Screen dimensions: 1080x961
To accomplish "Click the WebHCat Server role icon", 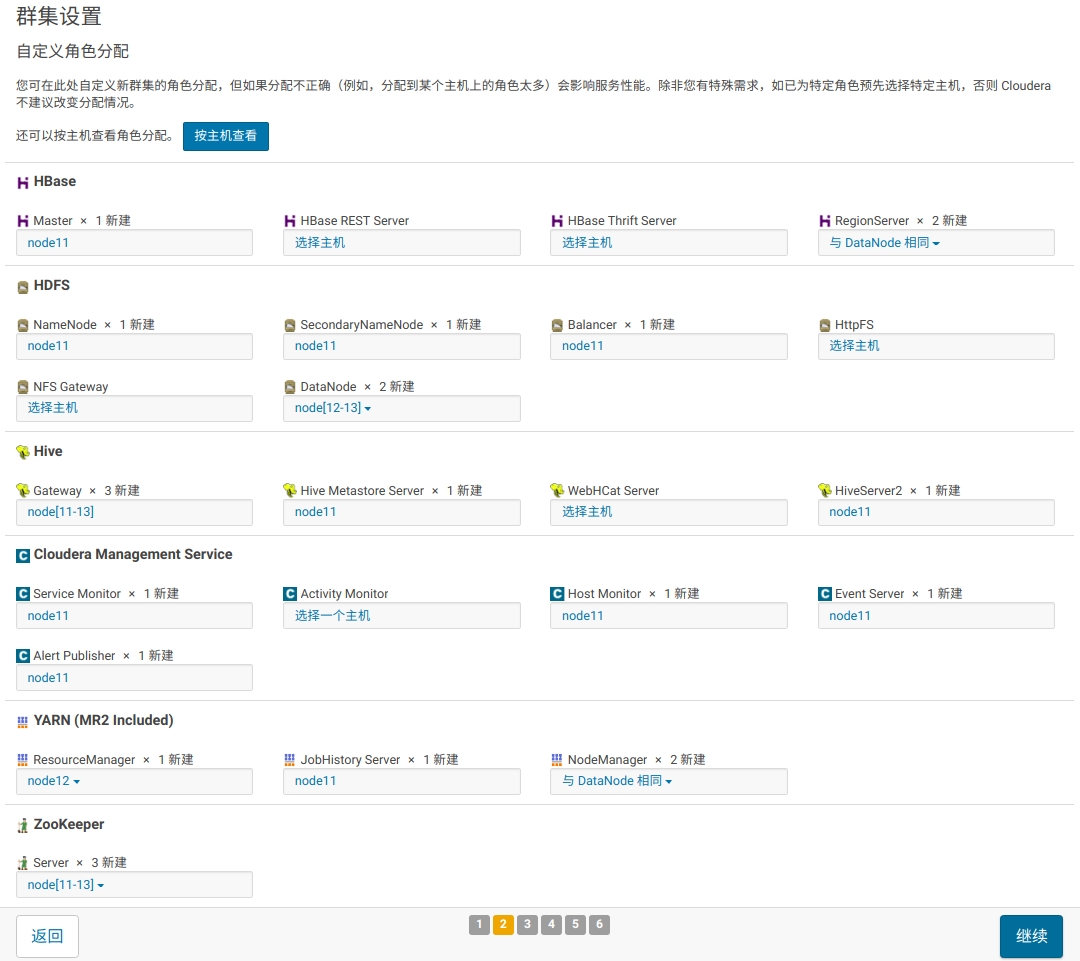I will click(x=557, y=490).
